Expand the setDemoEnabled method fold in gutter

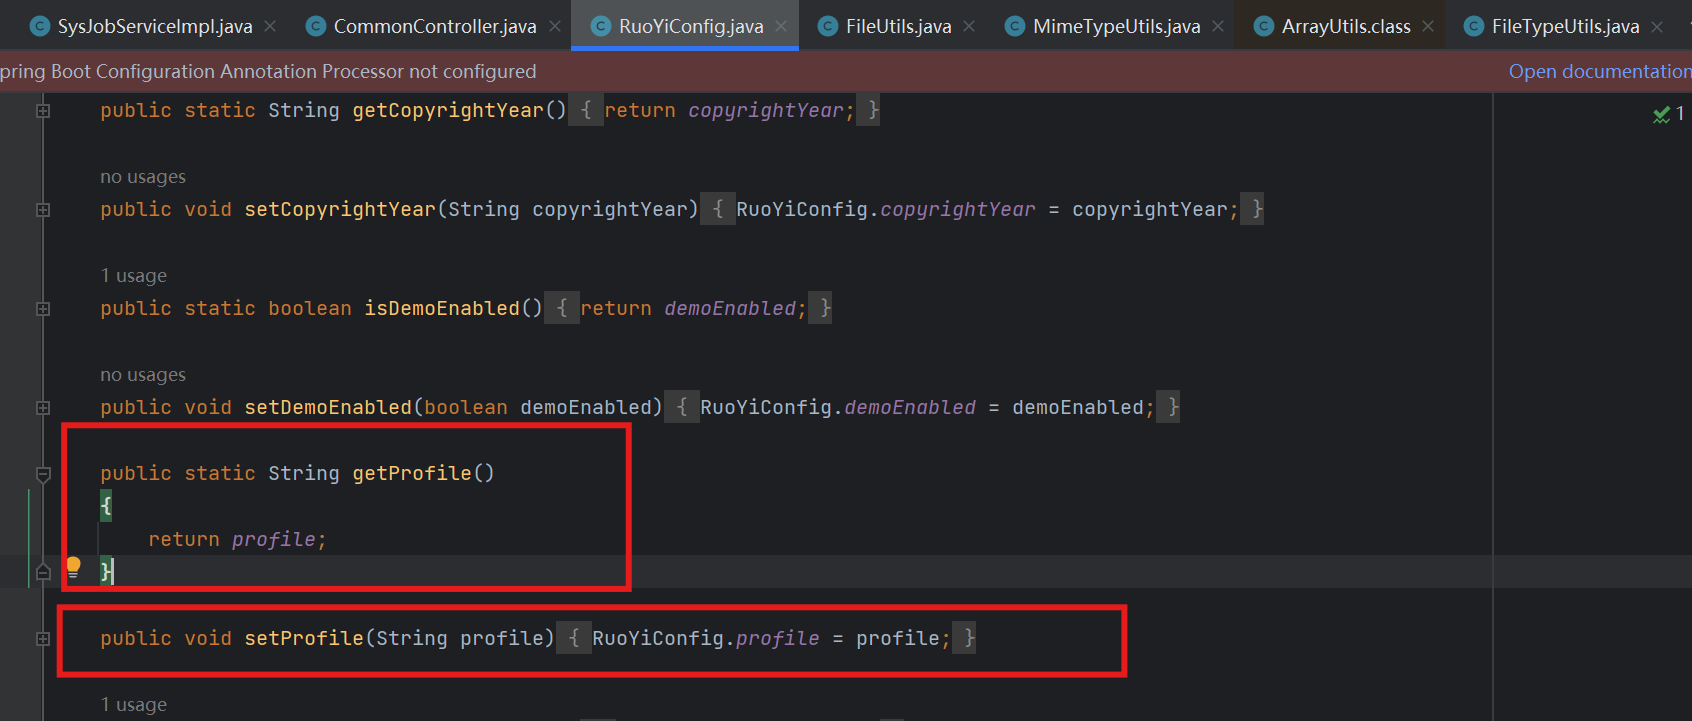pyautogui.click(x=43, y=408)
